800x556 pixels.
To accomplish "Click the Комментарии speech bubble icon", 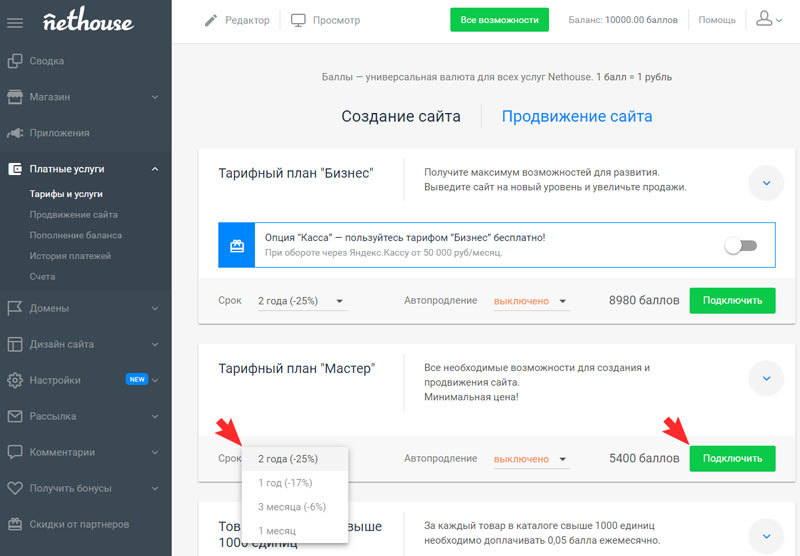I will tap(15, 452).
